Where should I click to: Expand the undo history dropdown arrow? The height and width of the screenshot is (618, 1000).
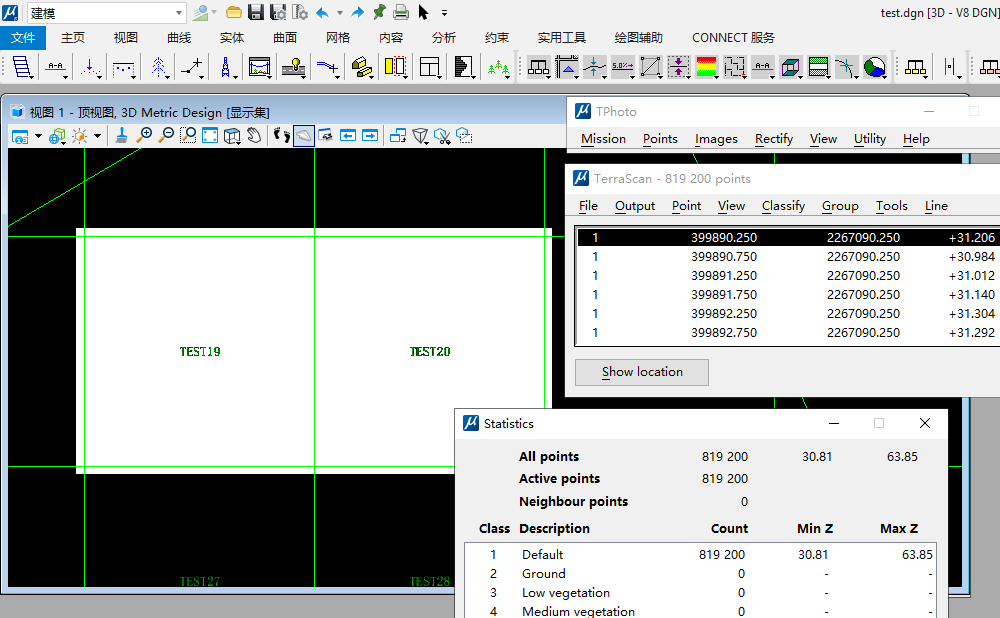(340, 13)
